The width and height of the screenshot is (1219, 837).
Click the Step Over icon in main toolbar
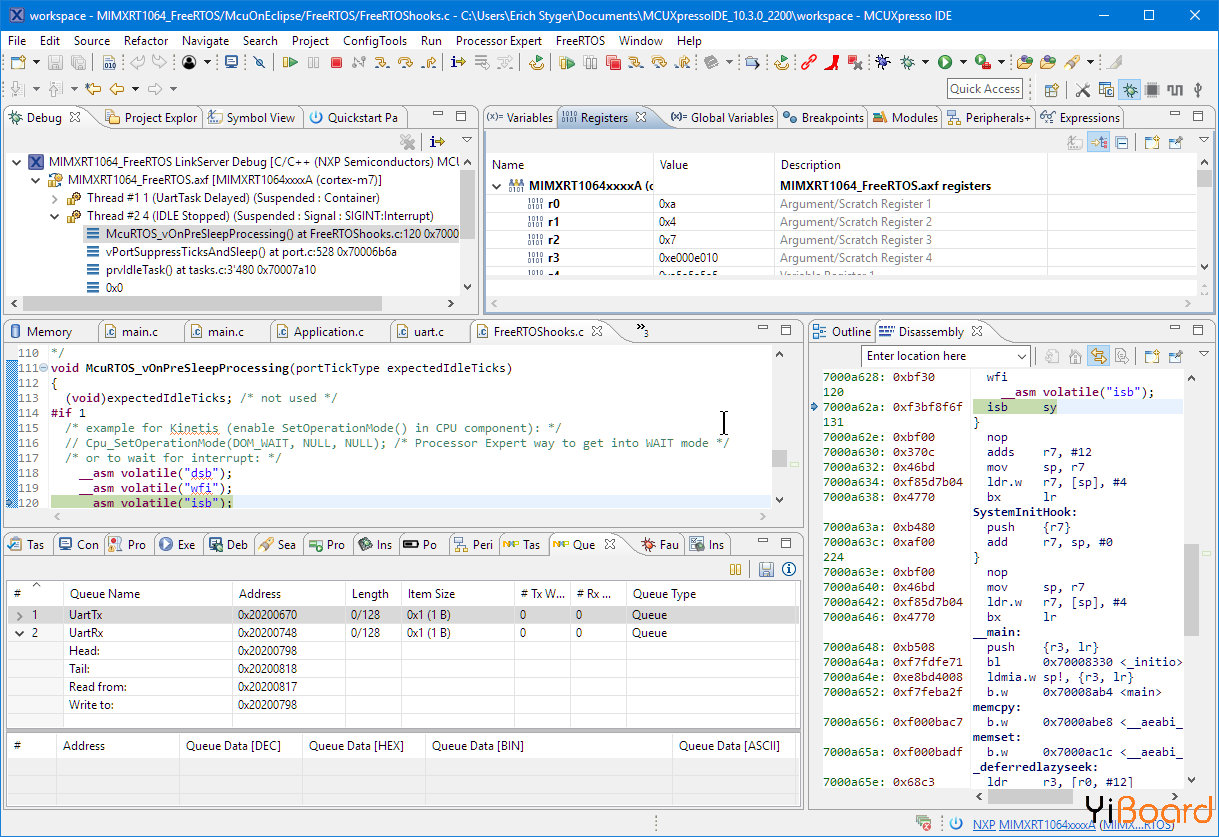click(x=405, y=62)
